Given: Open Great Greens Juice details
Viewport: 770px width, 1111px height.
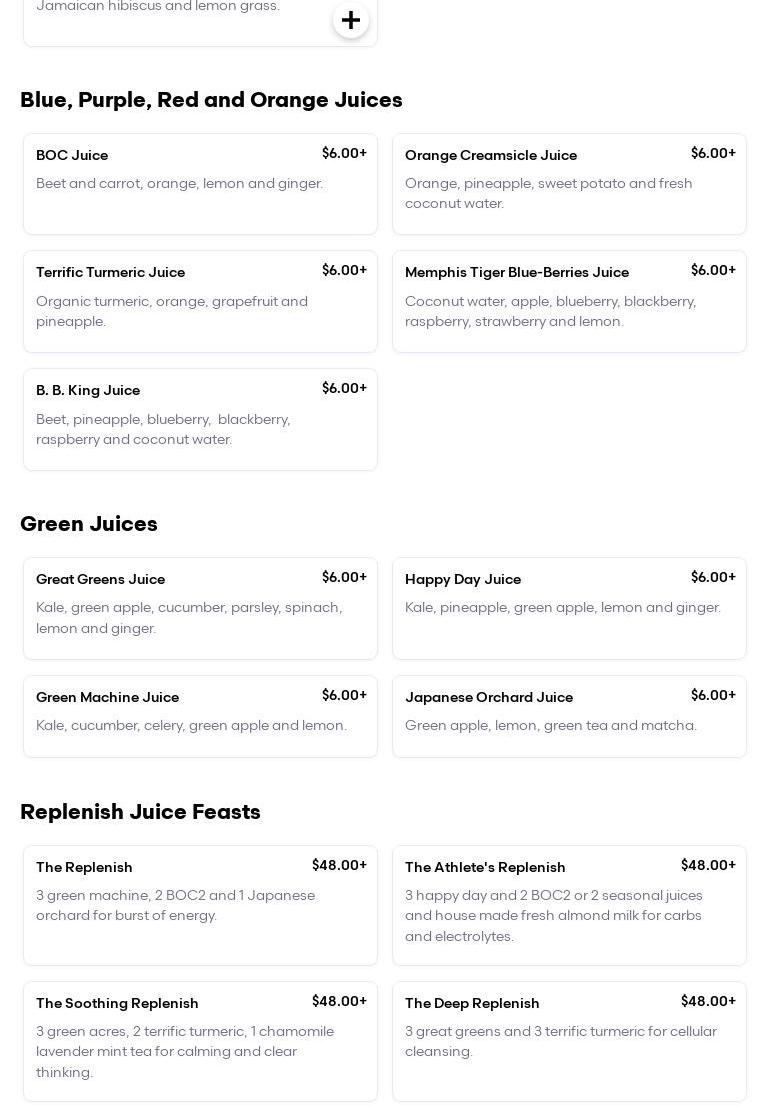Looking at the screenshot, I should [200, 608].
